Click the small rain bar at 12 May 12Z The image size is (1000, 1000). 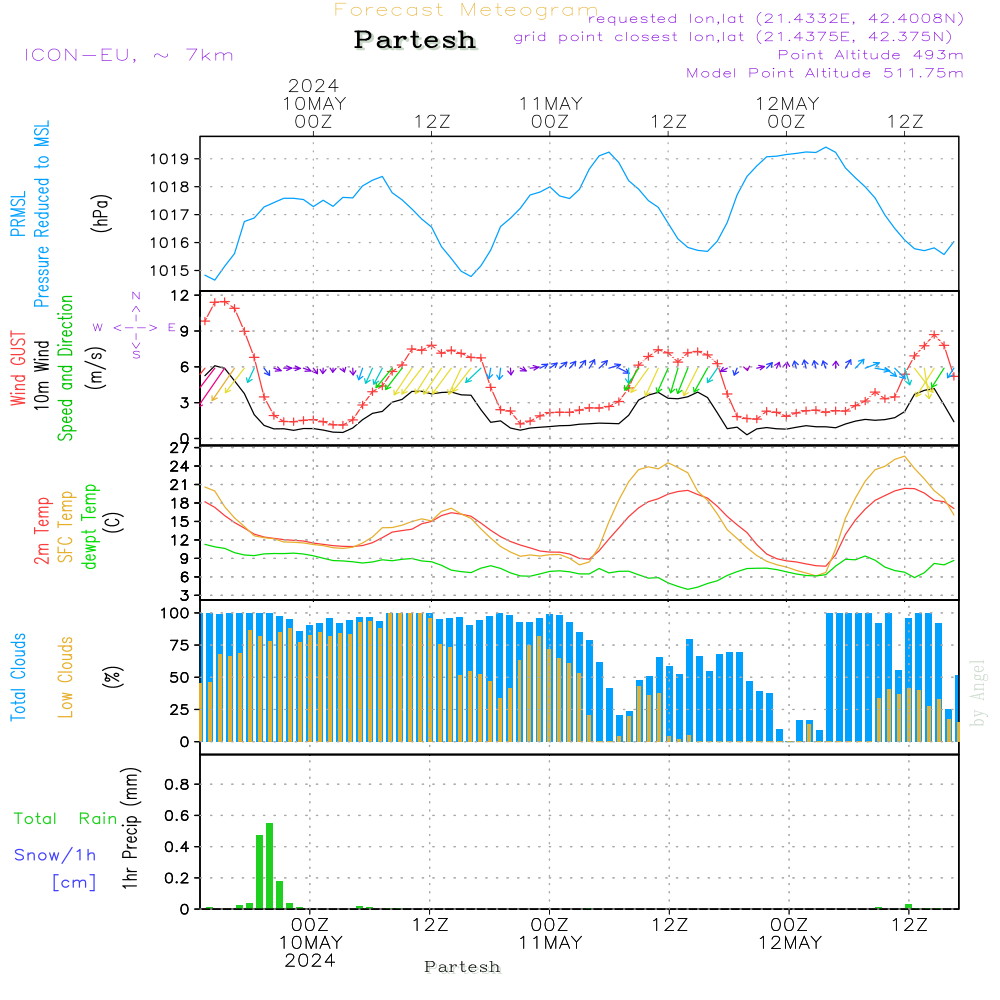(908, 906)
